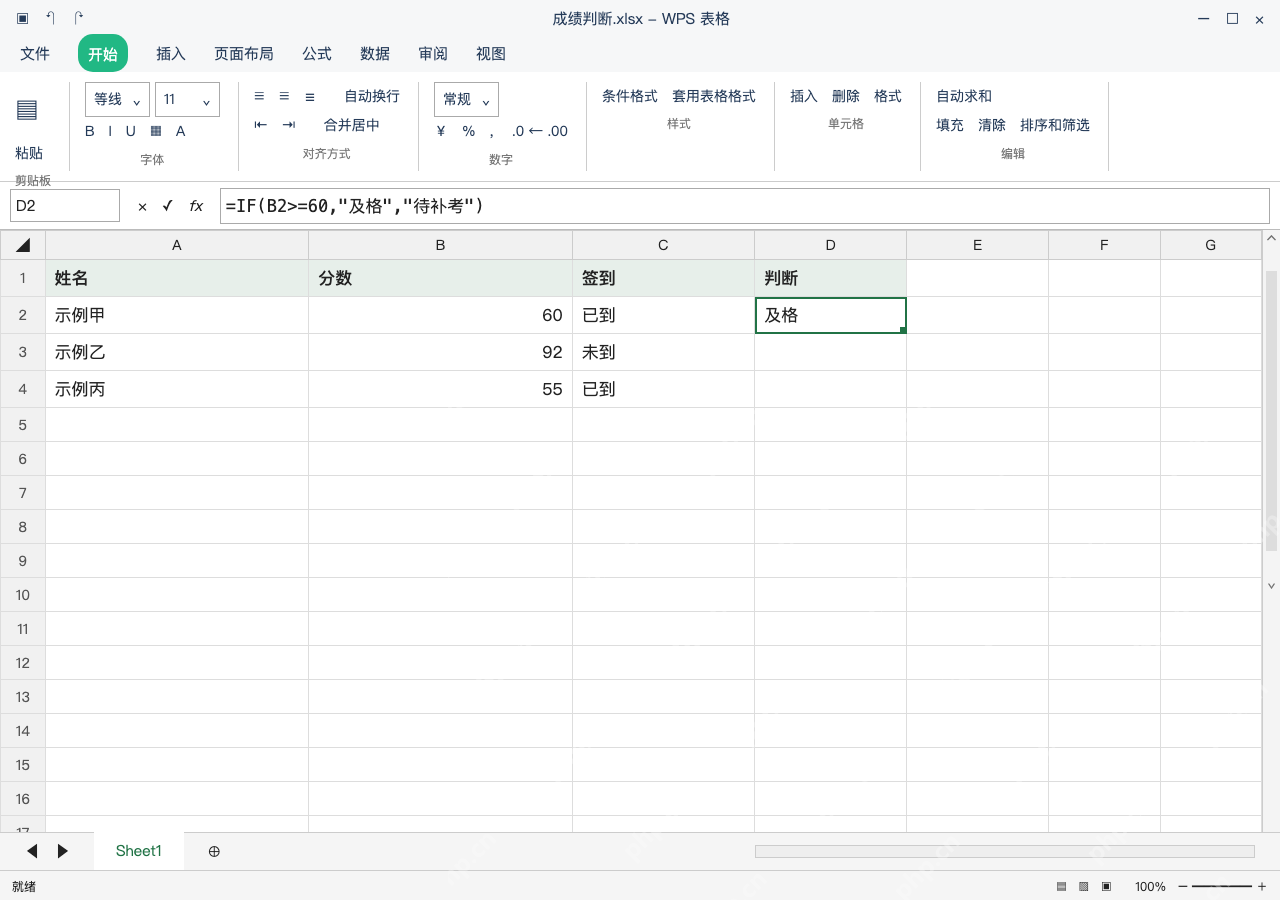Switch to the 公式 ribbon tab
Image resolution: width=1280 pixels, height=900 pixels.
point(317,53)
